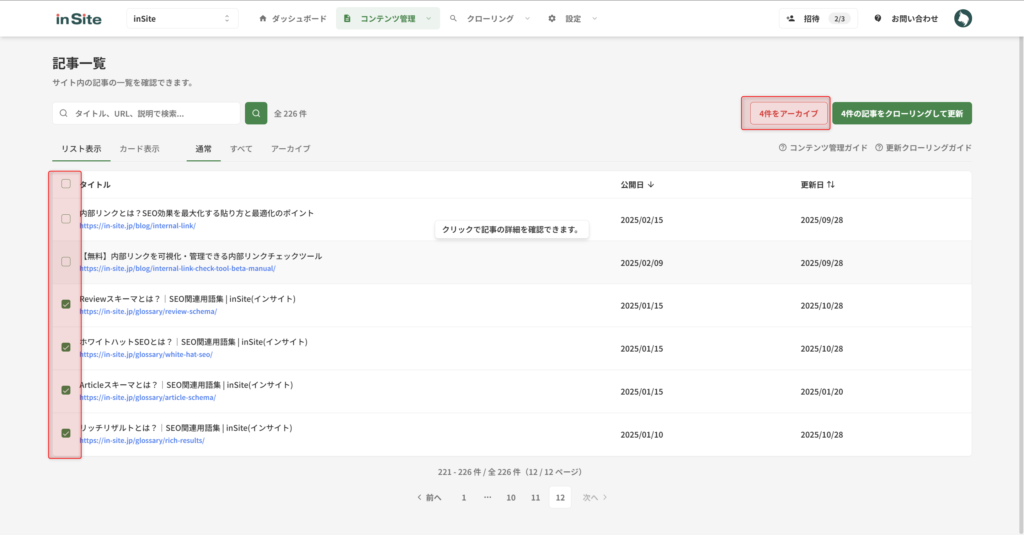Open the glossary/rich-results URL

142,441
